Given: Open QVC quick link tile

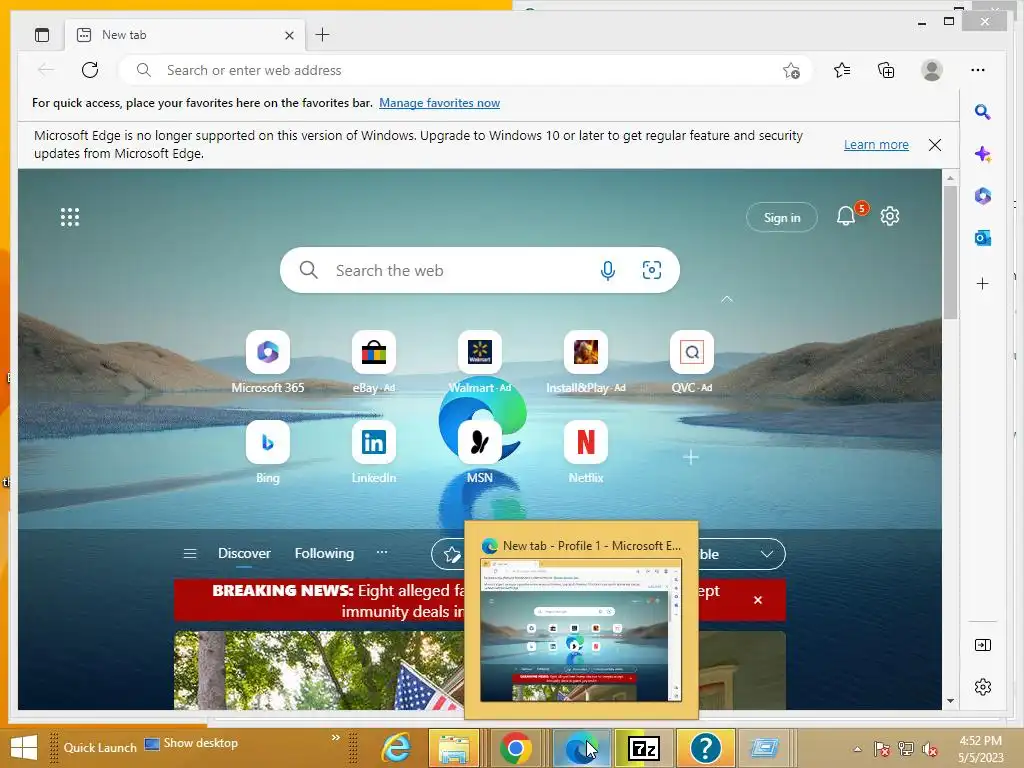Looking at the screenshot, I should (x=692, y=352).
